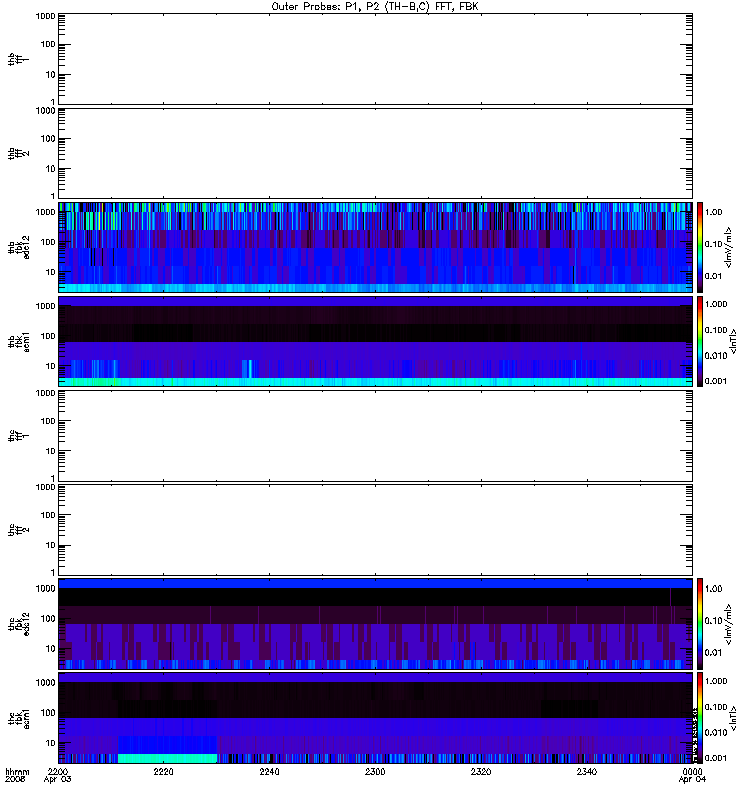Click the '2220' time axis label
This screenshot has width=750, height=800.
[163, 771]
